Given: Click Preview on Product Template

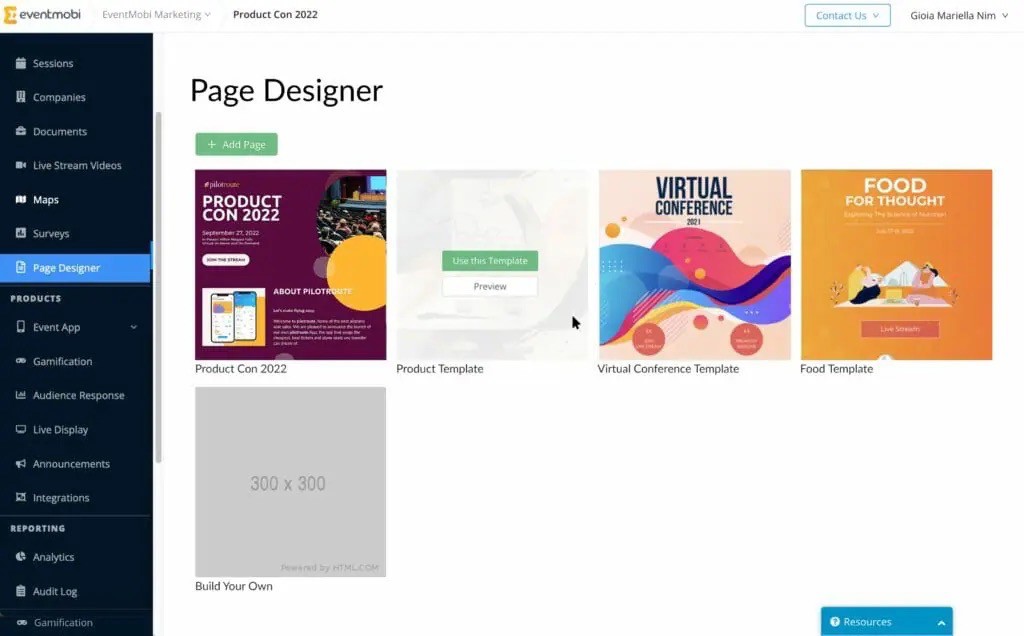Looking at the screenshot, I should tap(490, 286).
